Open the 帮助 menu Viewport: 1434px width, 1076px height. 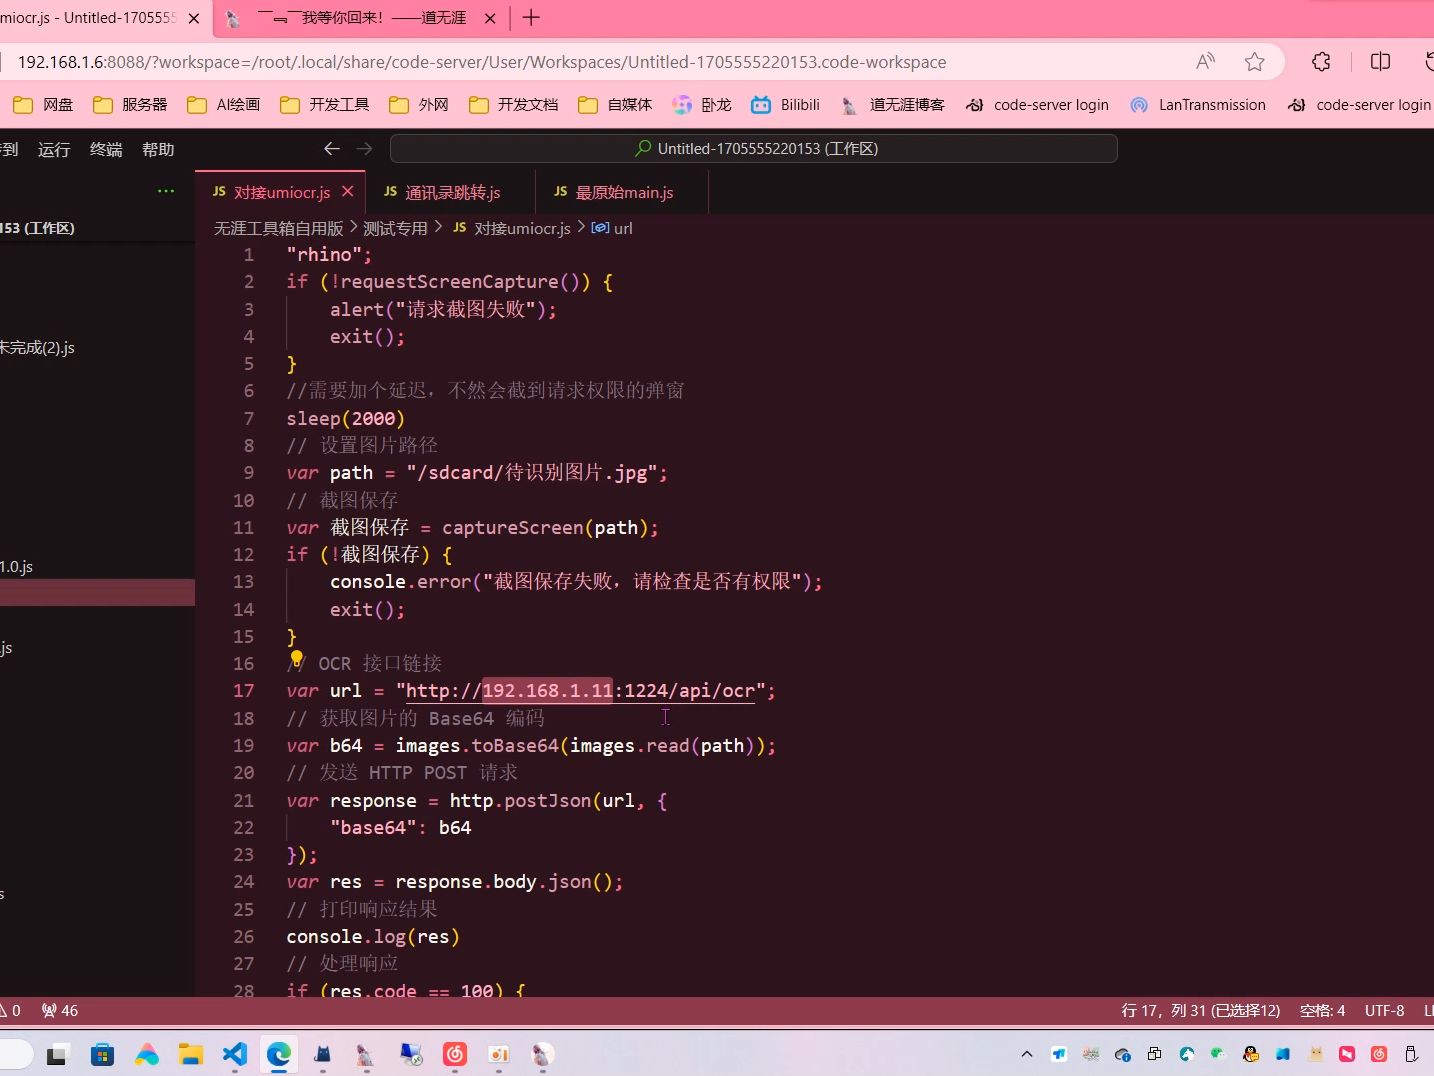click(158, 149)
